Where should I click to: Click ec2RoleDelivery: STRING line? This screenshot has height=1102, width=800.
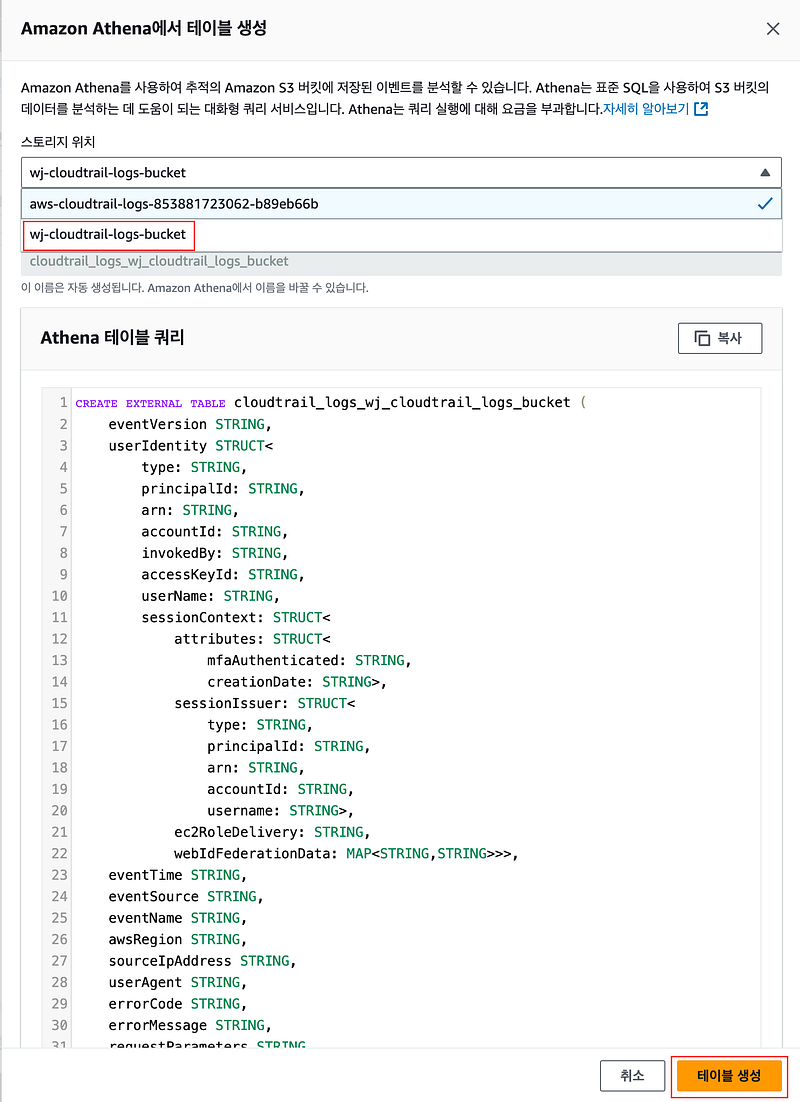[272, 832]
